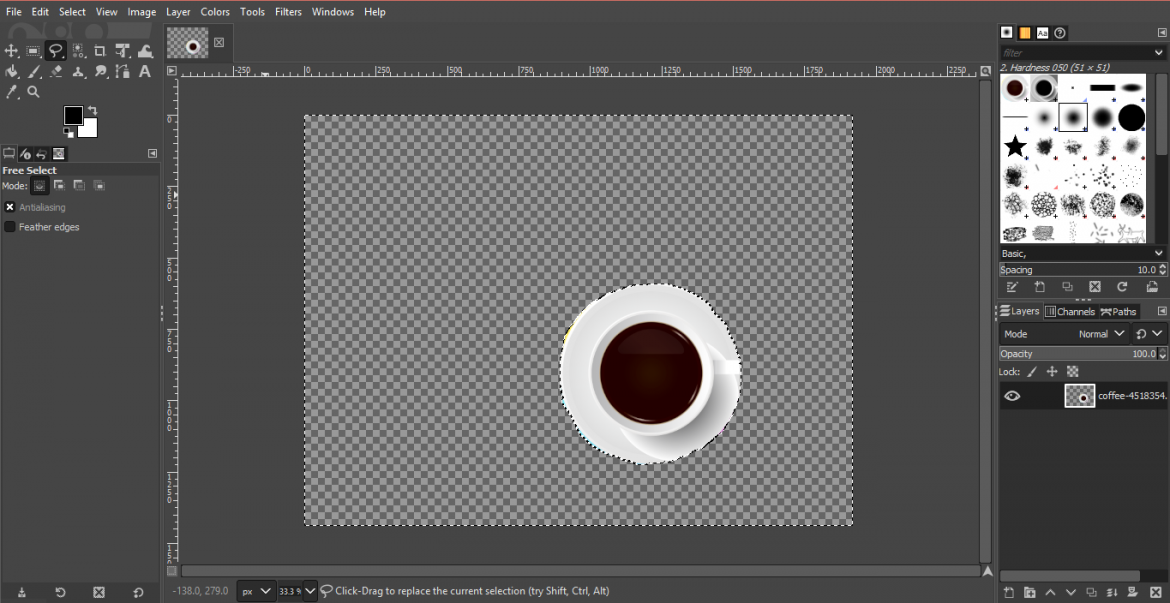Create a new layer in the Layers panel
Image resolution: width=1170 pixels, height=603 pixels.
click(x=1009, y=592)
